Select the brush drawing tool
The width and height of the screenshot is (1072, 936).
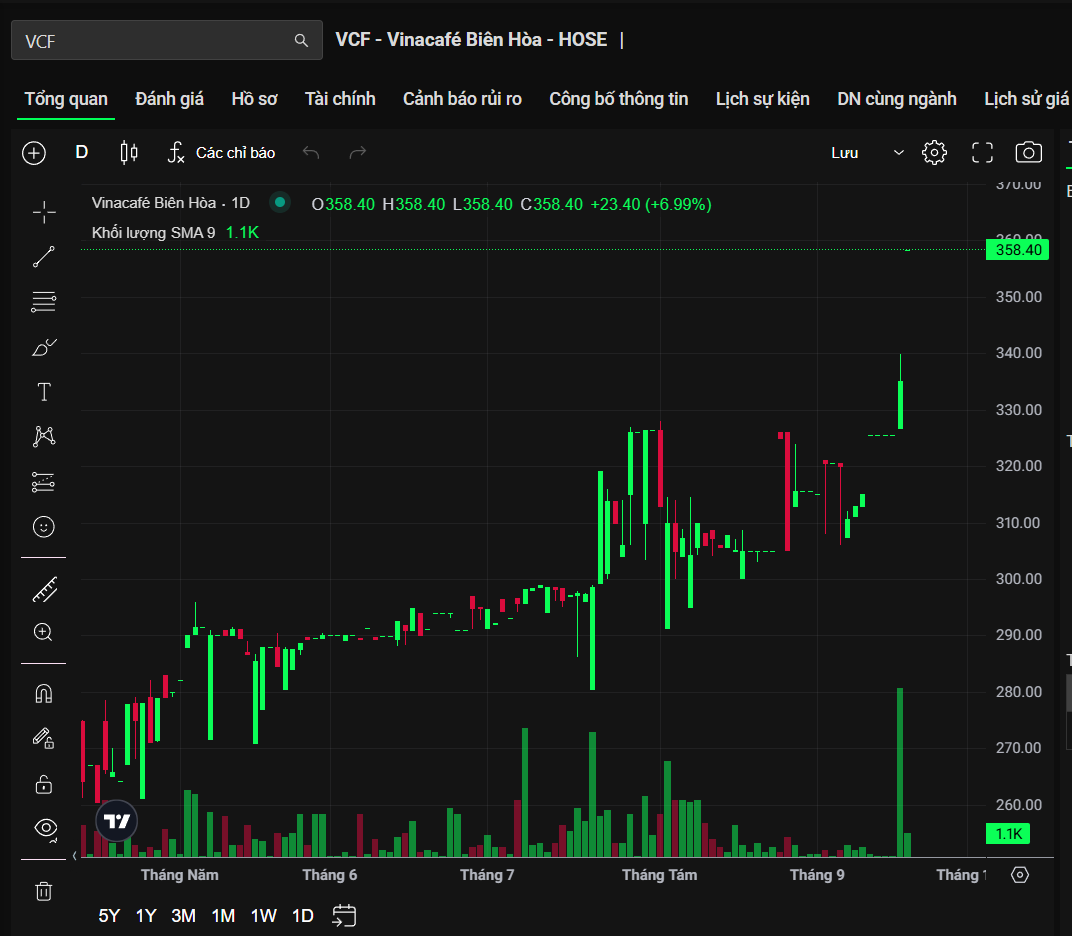point(44,347)
